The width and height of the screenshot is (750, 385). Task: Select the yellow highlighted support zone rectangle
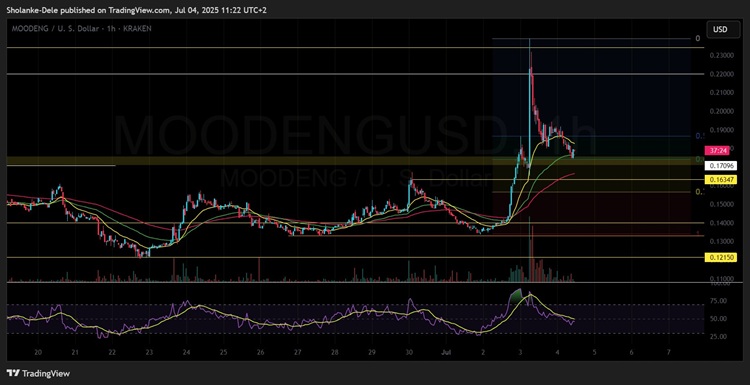coord(349,161)
